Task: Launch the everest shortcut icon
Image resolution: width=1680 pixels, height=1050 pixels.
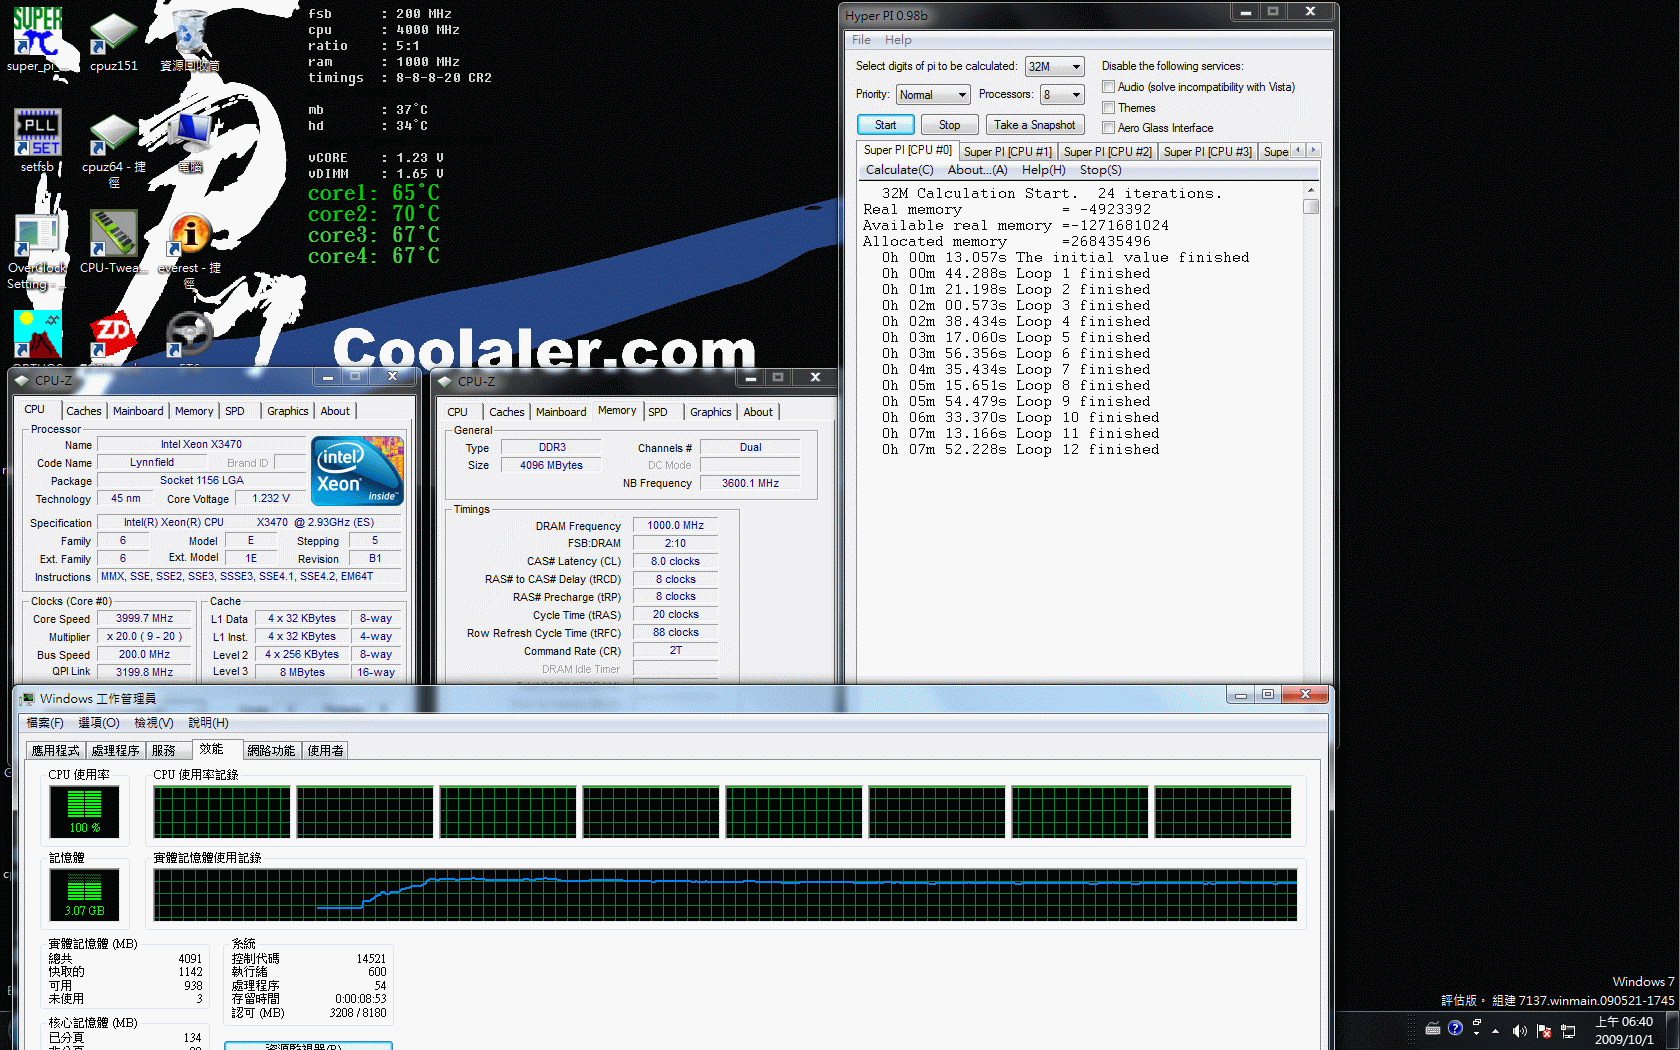Action: coord(190,234)
